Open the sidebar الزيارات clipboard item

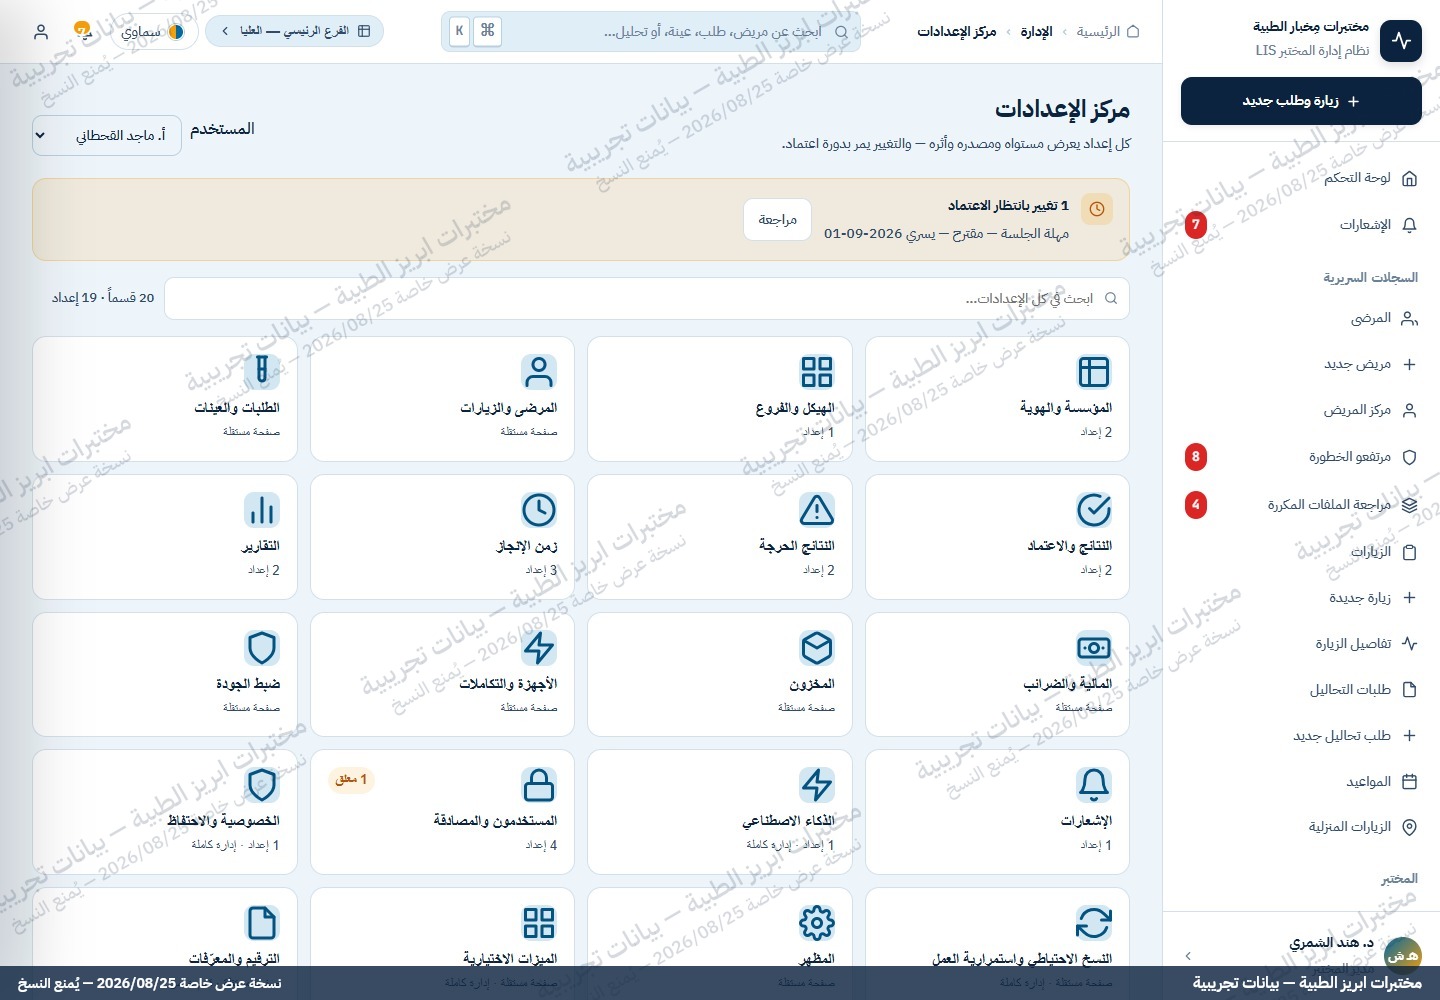[x=1301, y=552]
